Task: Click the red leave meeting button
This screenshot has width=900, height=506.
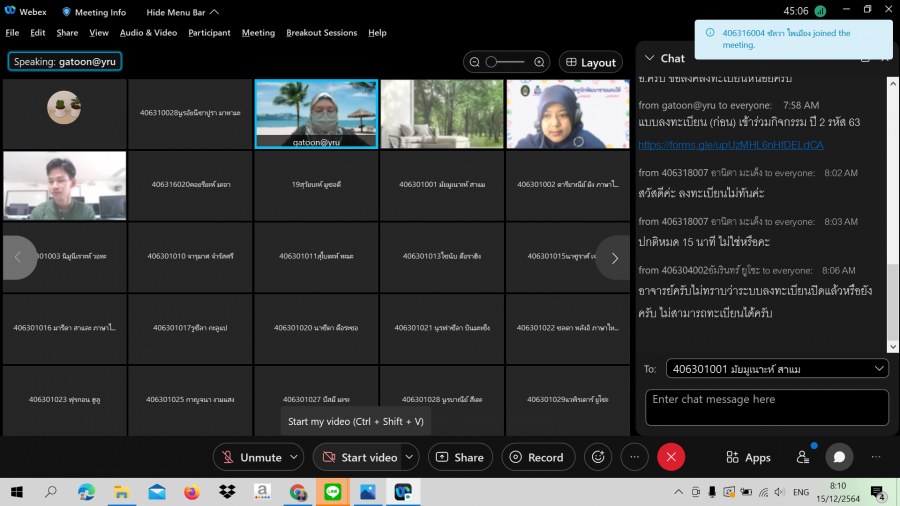Action: click(671, 457)
